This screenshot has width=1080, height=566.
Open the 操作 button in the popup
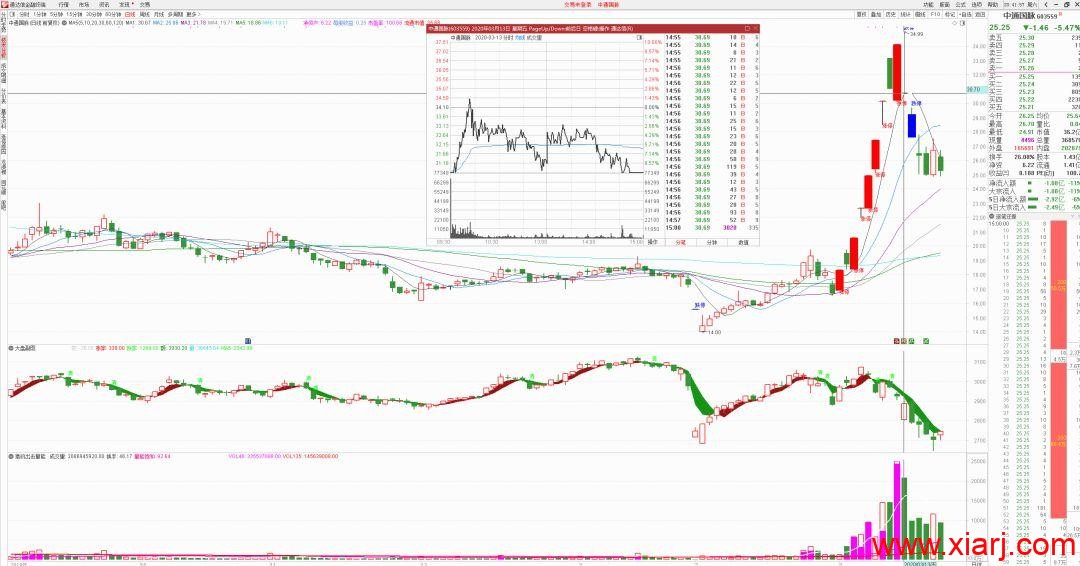tap(653, 242)
